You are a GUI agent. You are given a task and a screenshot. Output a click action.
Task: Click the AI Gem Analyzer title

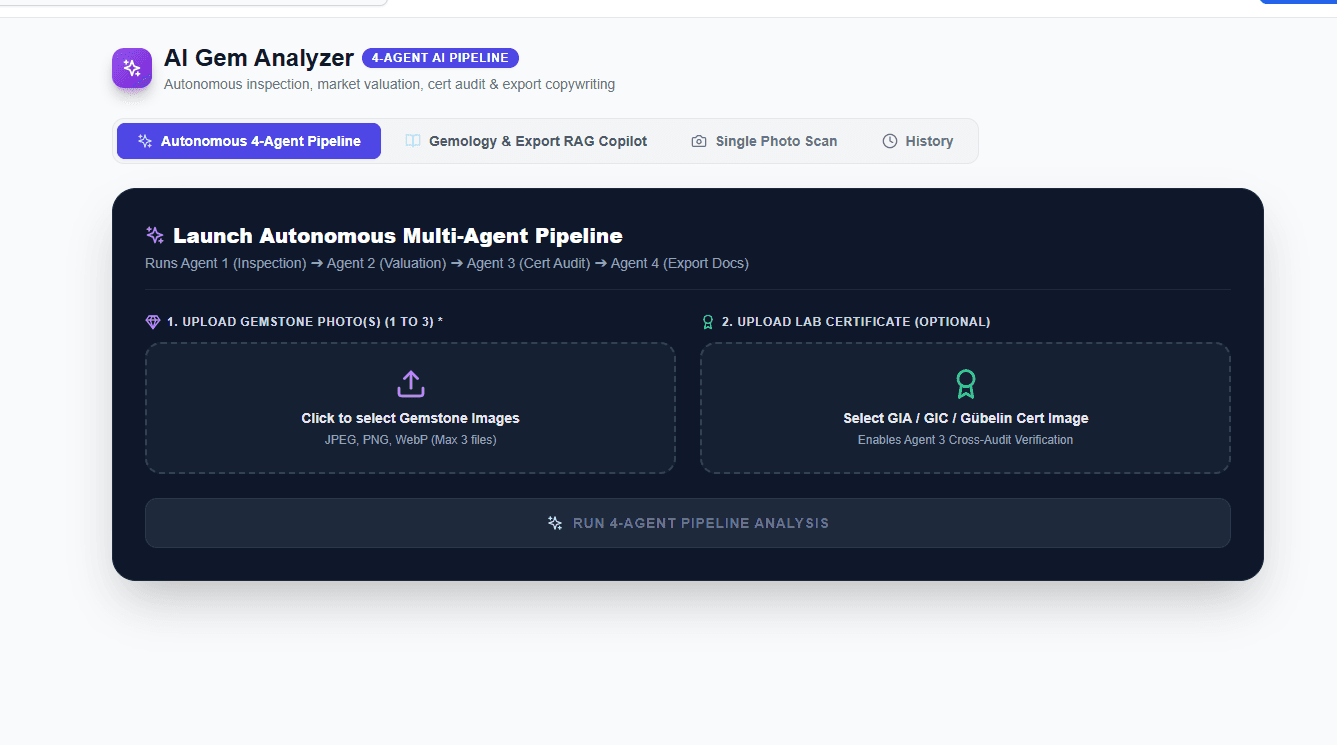[259, 58]
